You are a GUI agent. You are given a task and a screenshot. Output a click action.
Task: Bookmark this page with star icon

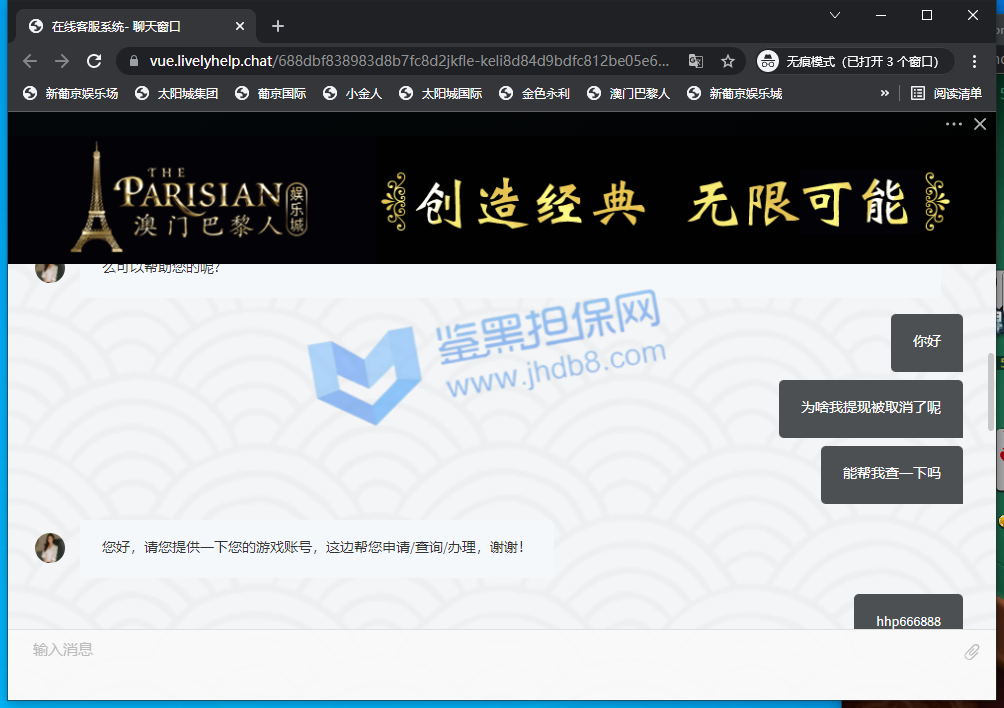728,61
